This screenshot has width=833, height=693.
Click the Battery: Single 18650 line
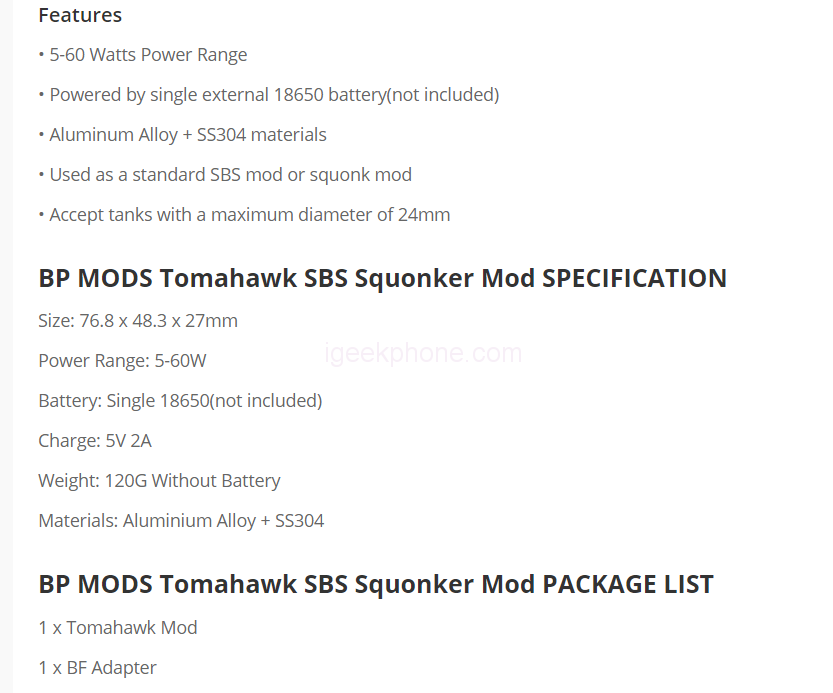(180, 401)
